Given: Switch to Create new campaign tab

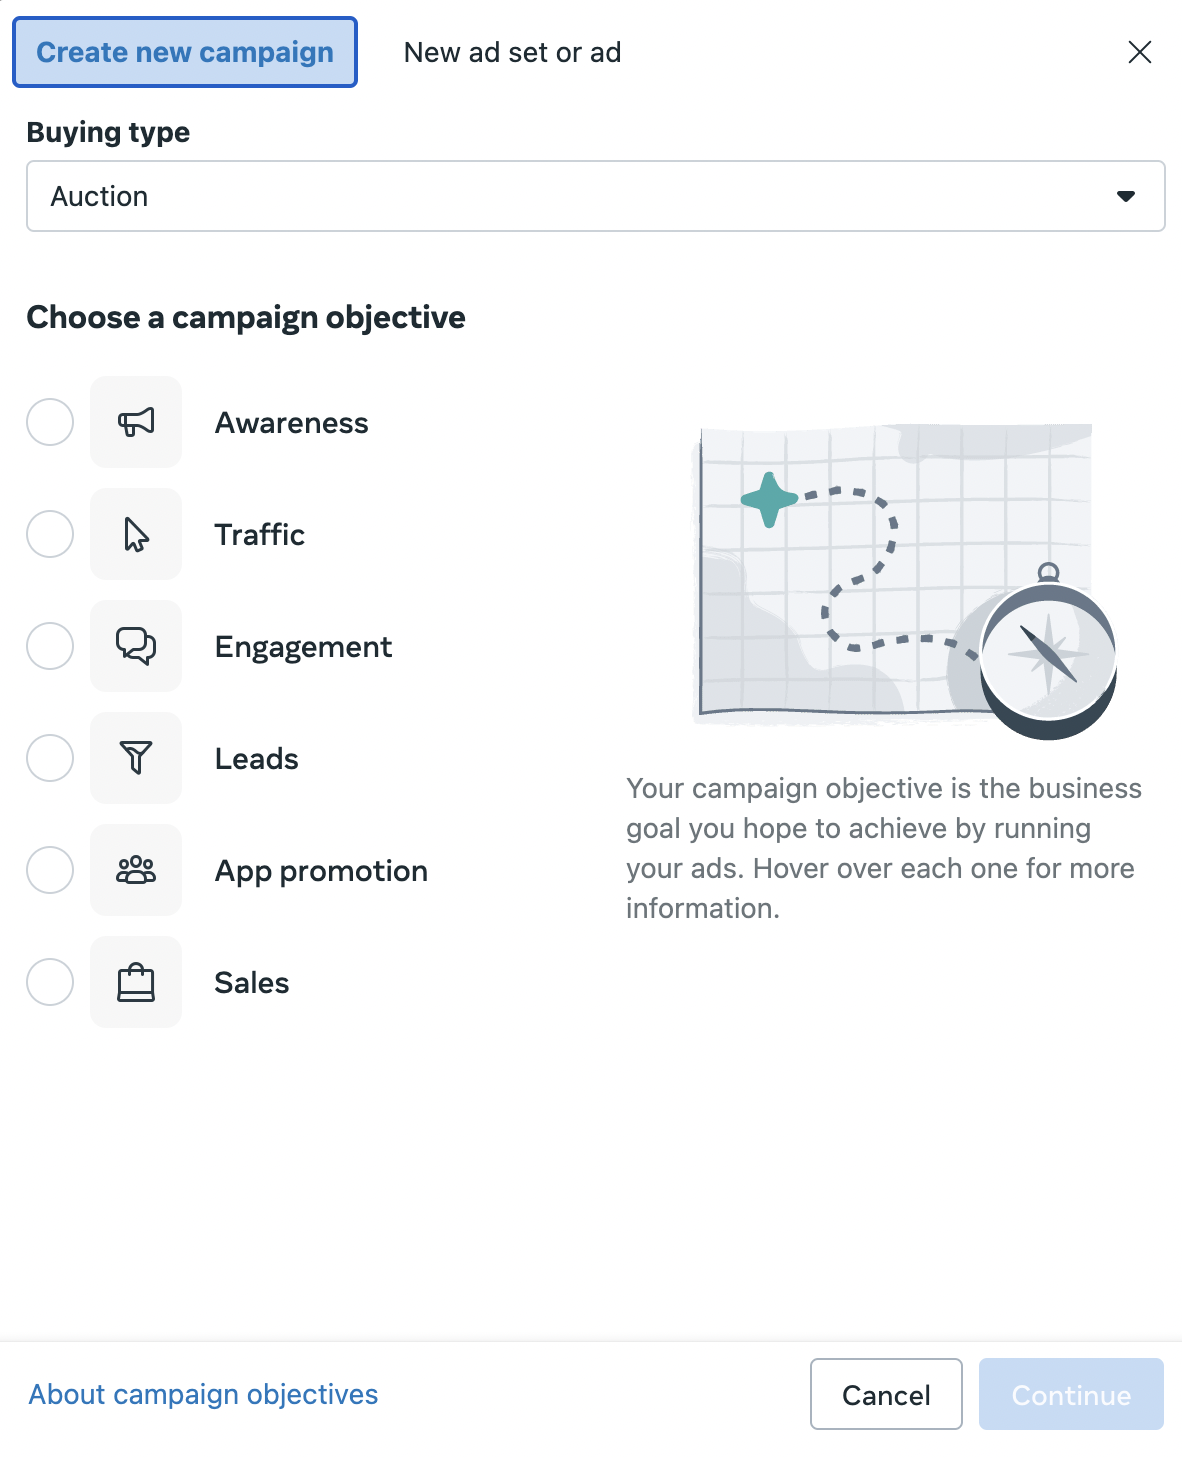Looking at the screenshot, I should (x=185, y=52).
